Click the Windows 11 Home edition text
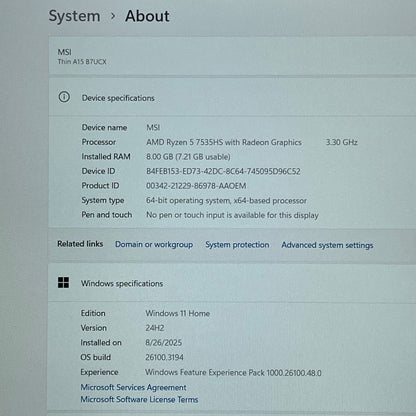 pos(178,313)
